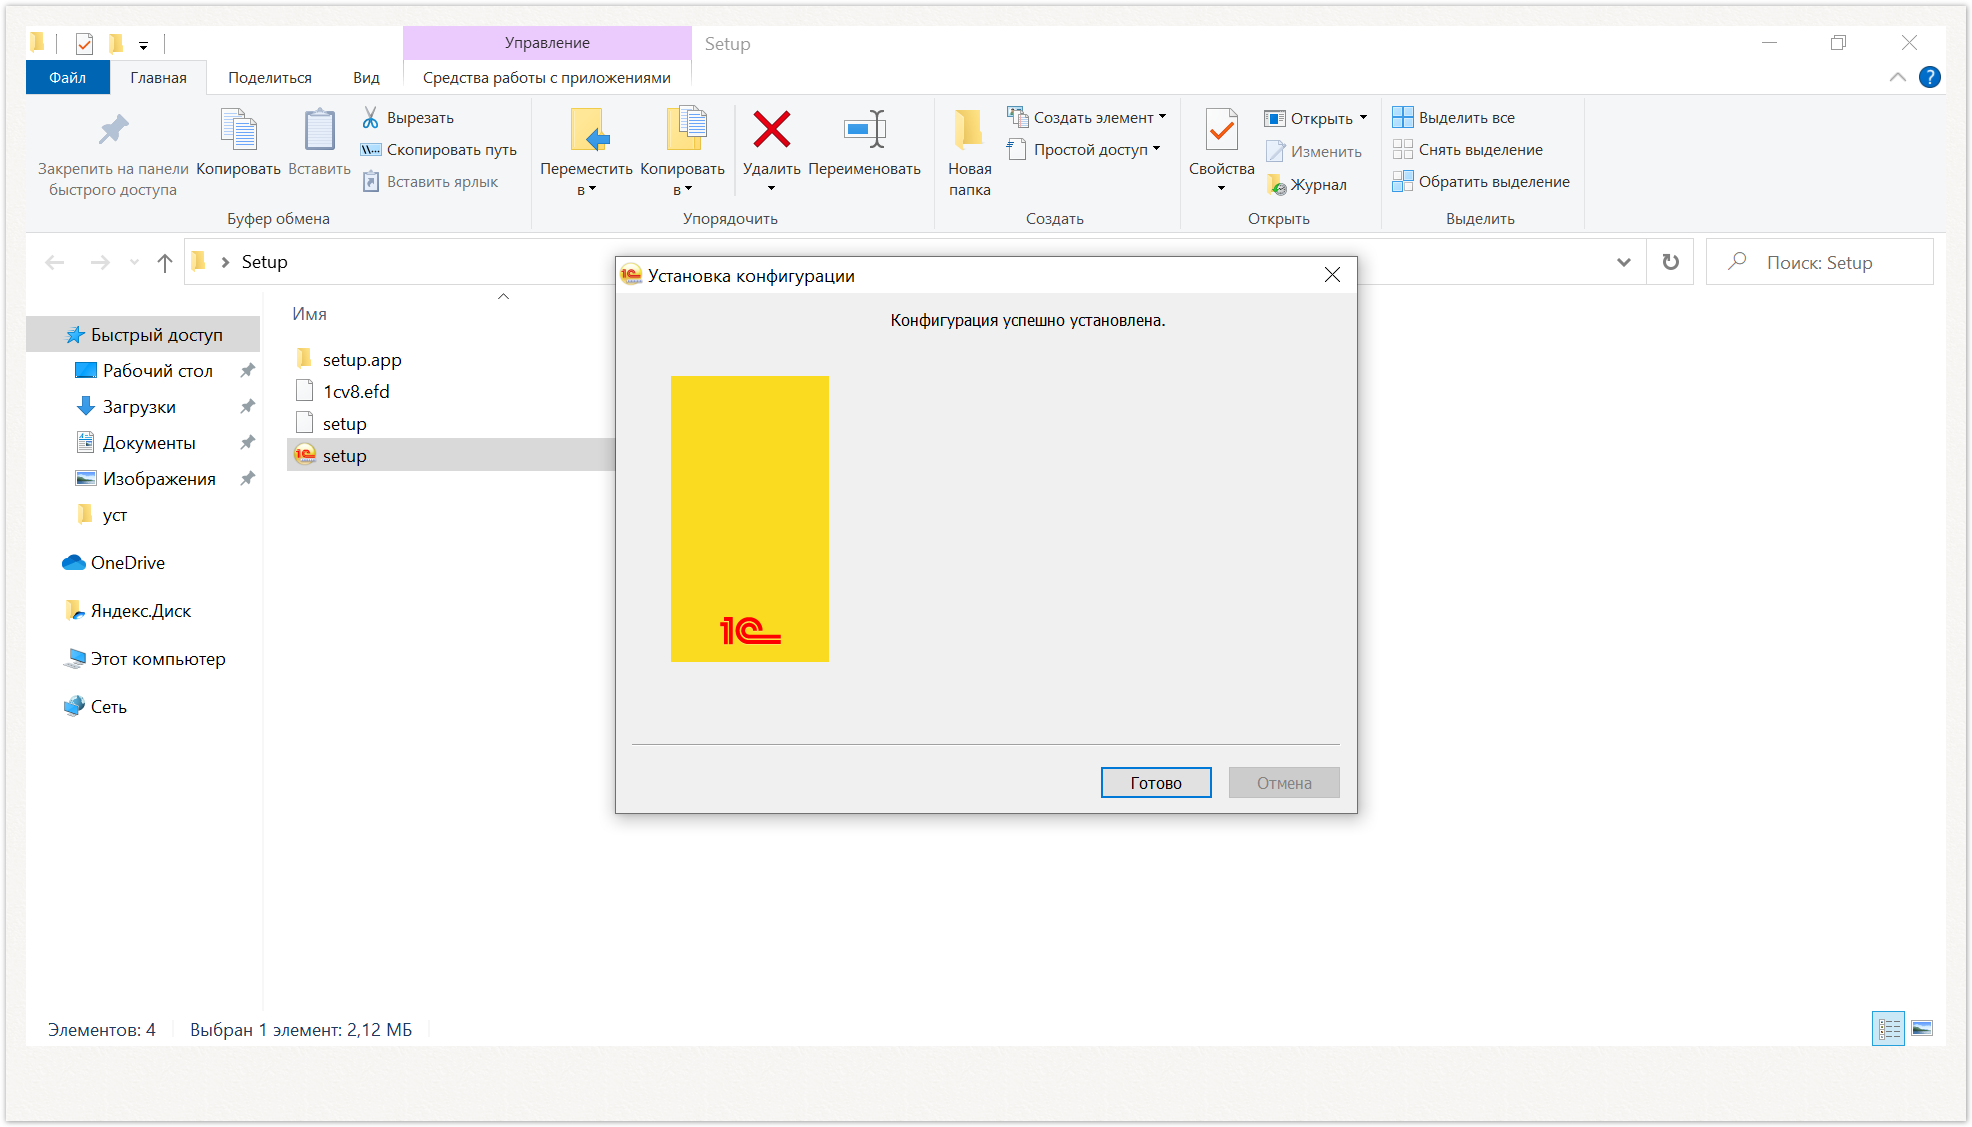Expand the Свойства dropdown arrow
Screen dimensions: 1972x1127
pos(1221,189)
